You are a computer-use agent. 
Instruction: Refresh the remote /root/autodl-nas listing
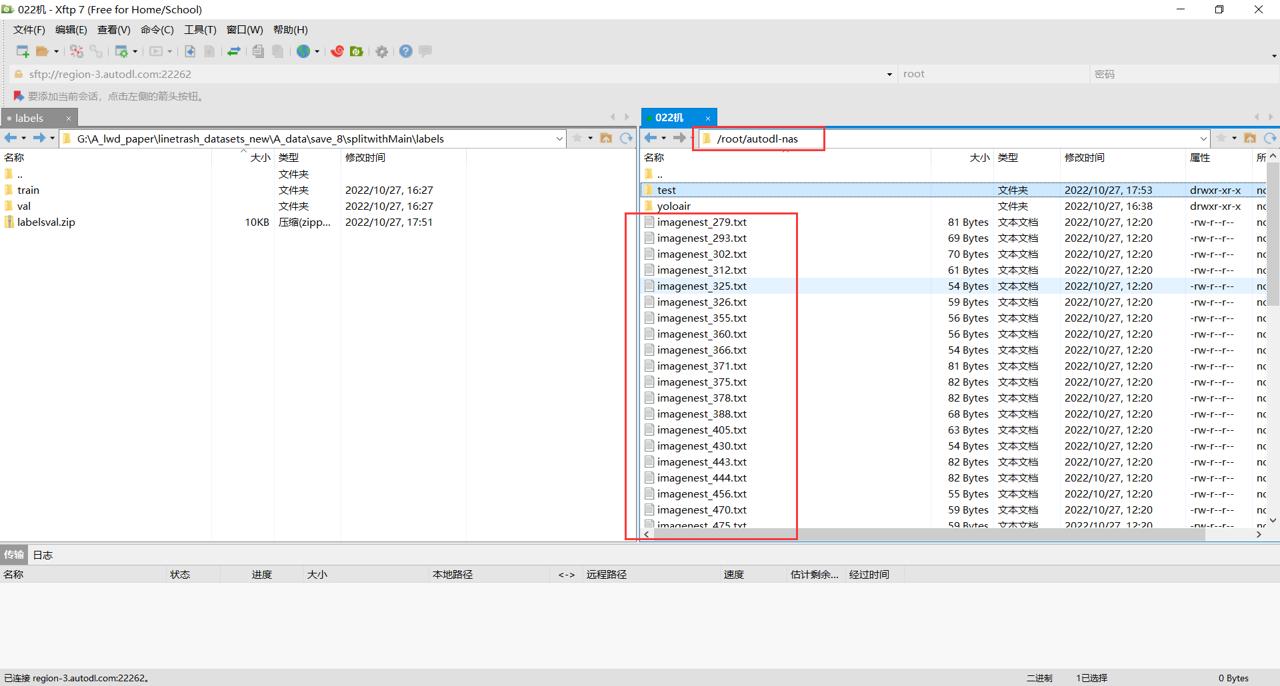(1270, 138)
